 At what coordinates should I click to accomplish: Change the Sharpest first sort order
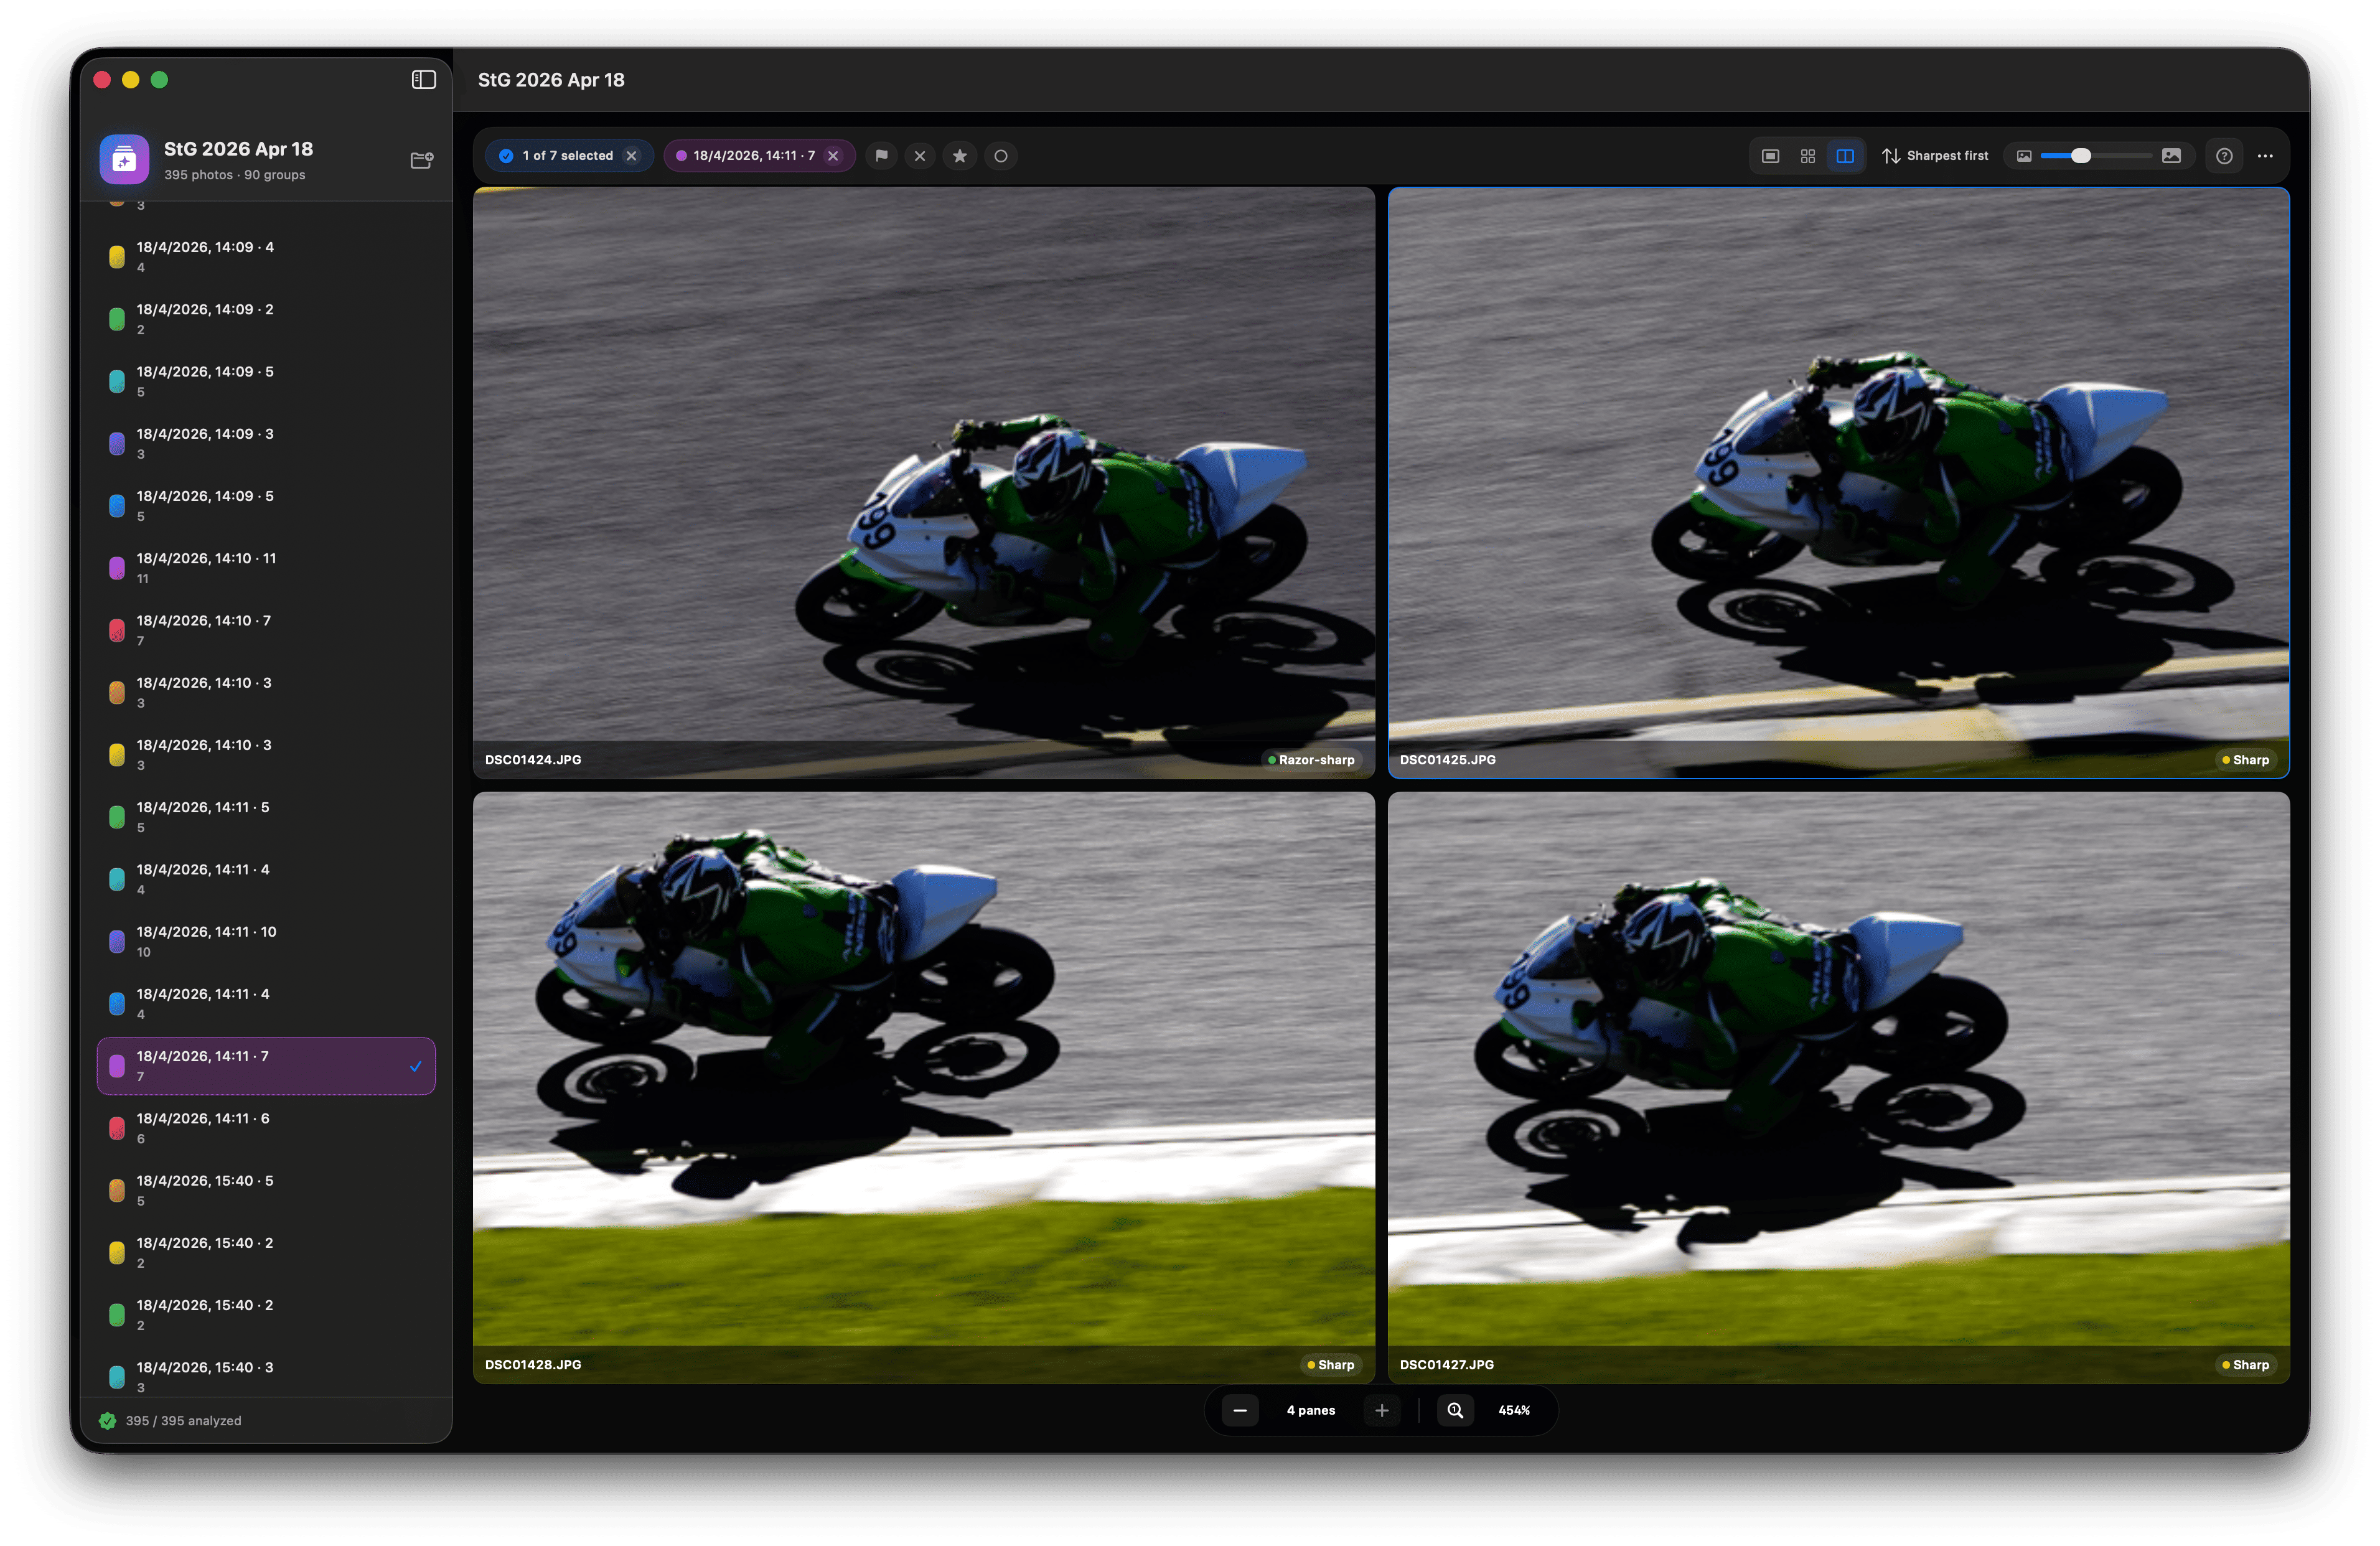[1934, 156]
